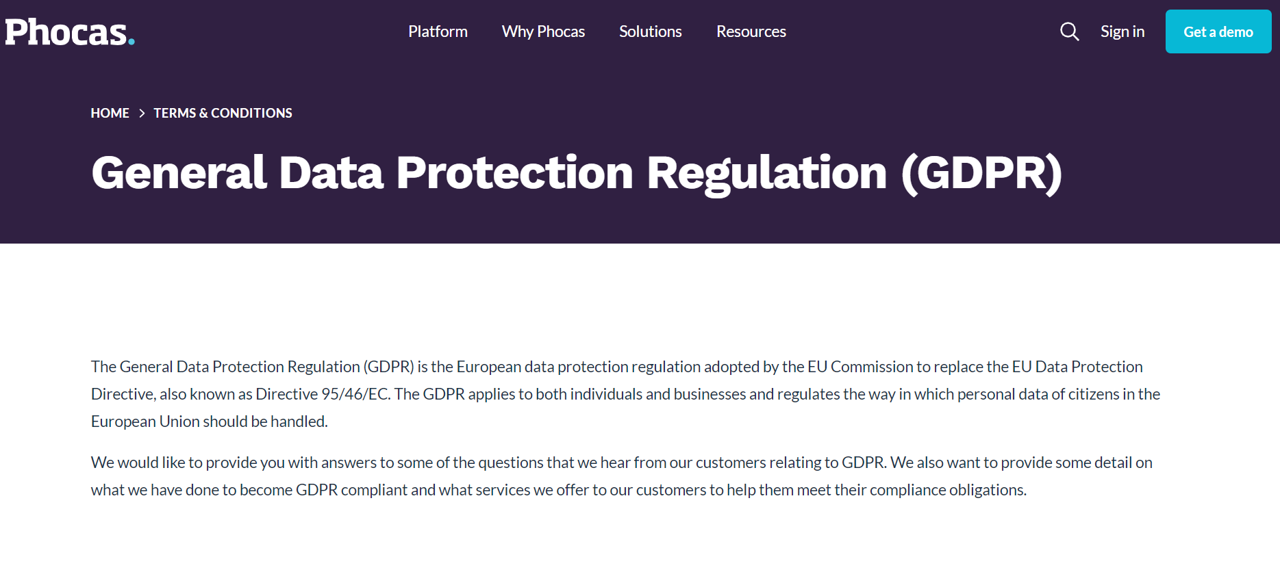Click the Sign in link

tap(1122, 32)
